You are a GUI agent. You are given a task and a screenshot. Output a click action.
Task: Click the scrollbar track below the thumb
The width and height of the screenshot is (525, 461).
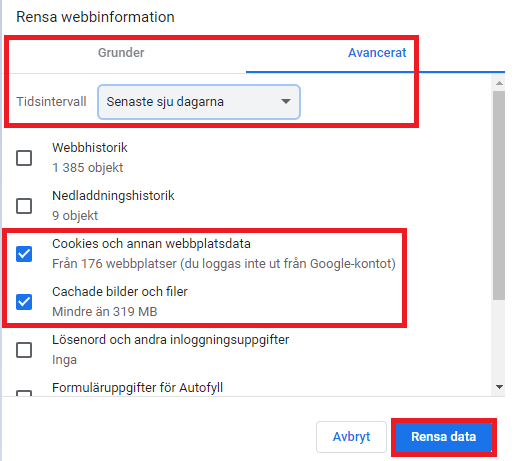pos(499,340)
